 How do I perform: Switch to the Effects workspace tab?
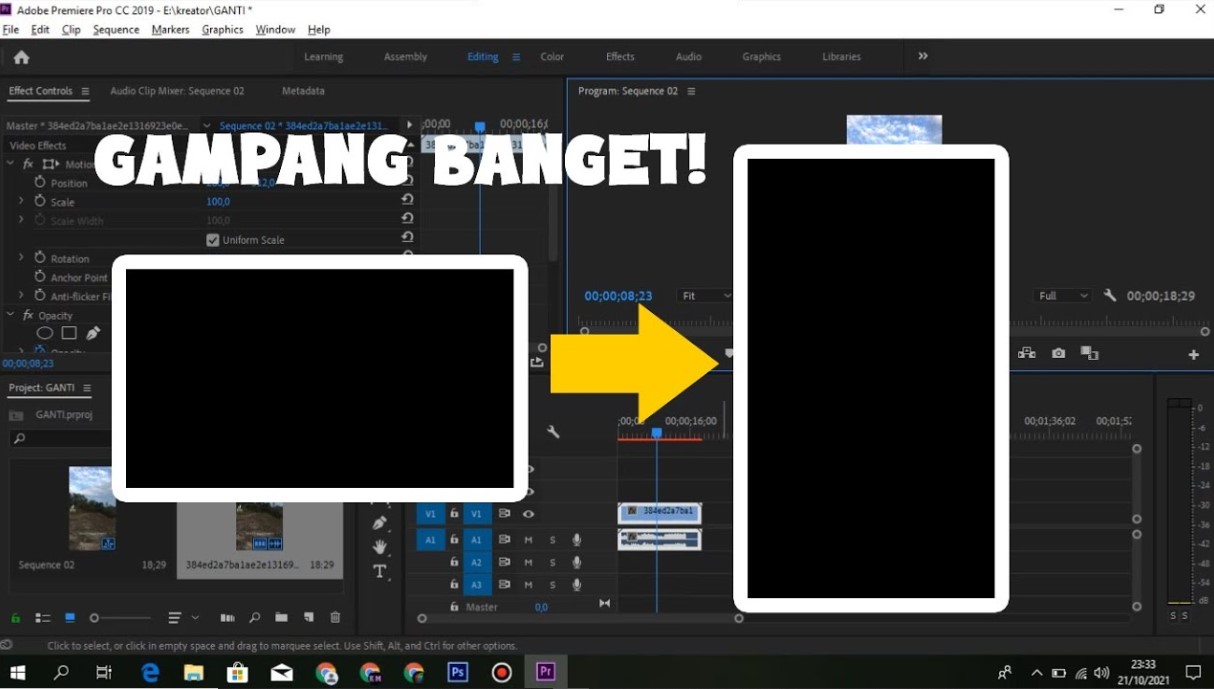(x=620, y=57)
